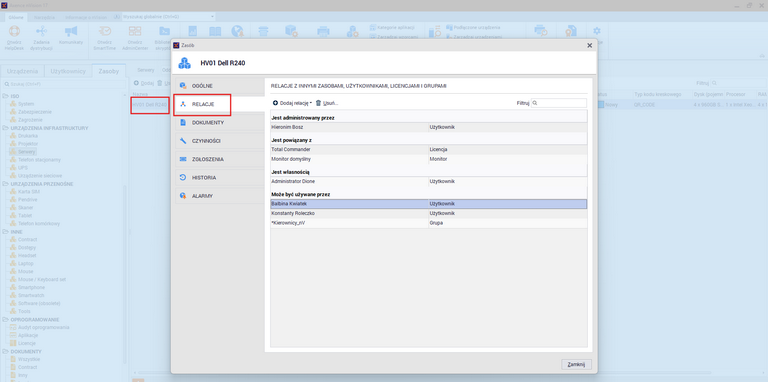The image size is (768, 382).
Task: Click Zadania dystrybucji in the main ribbon
Action: tap(41, 38)
